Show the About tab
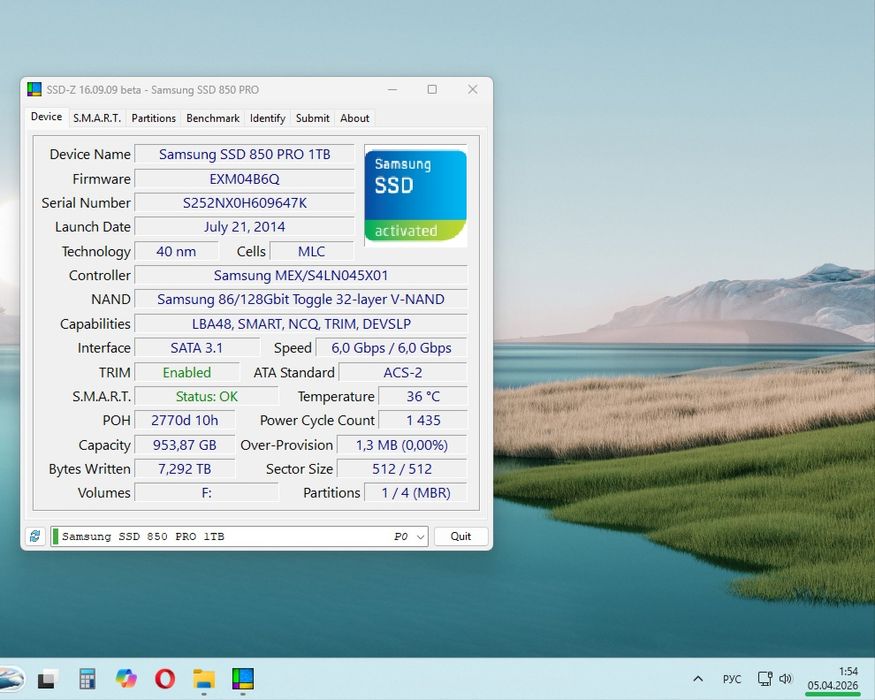 pos(355,118)
